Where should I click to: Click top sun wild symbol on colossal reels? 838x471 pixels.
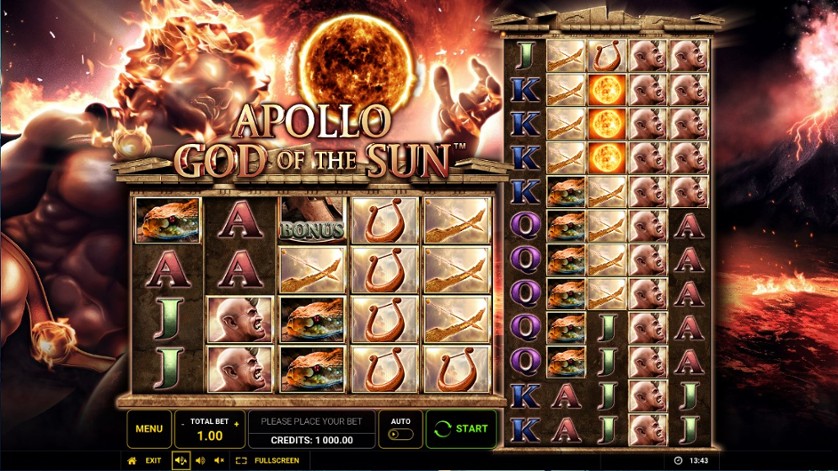[607, 89]
